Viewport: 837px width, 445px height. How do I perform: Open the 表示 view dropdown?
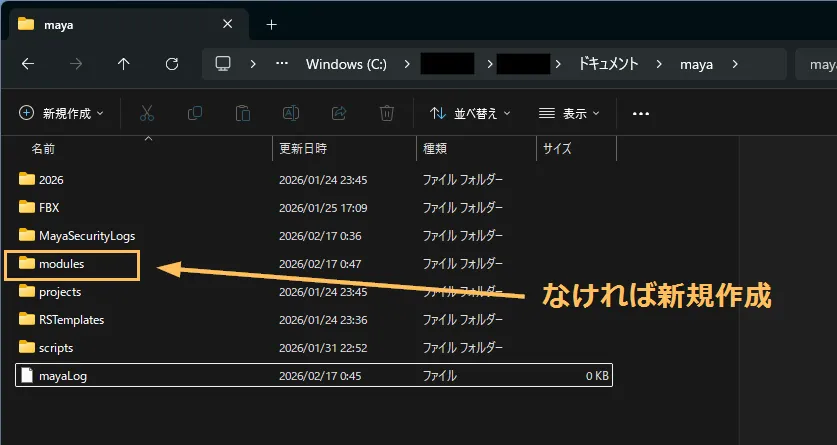click(x=570, y=114)
